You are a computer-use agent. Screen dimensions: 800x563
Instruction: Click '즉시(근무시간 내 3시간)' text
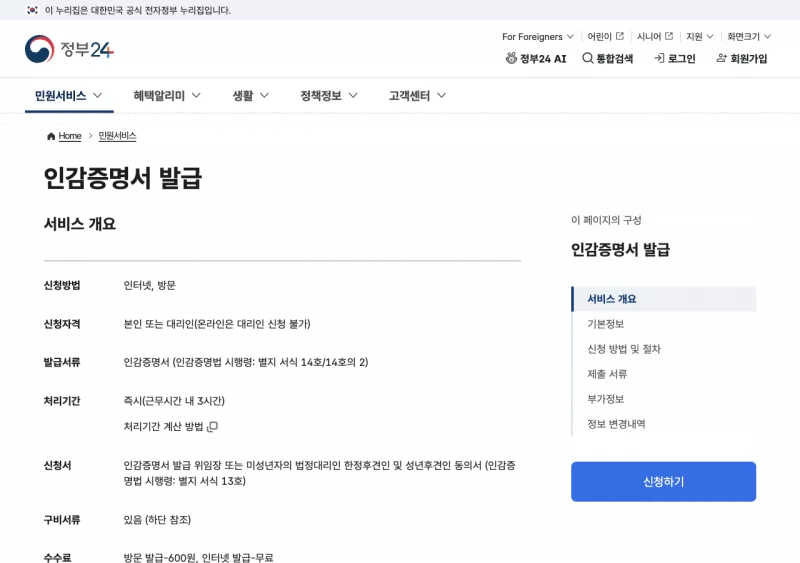(x=174, y=401)
